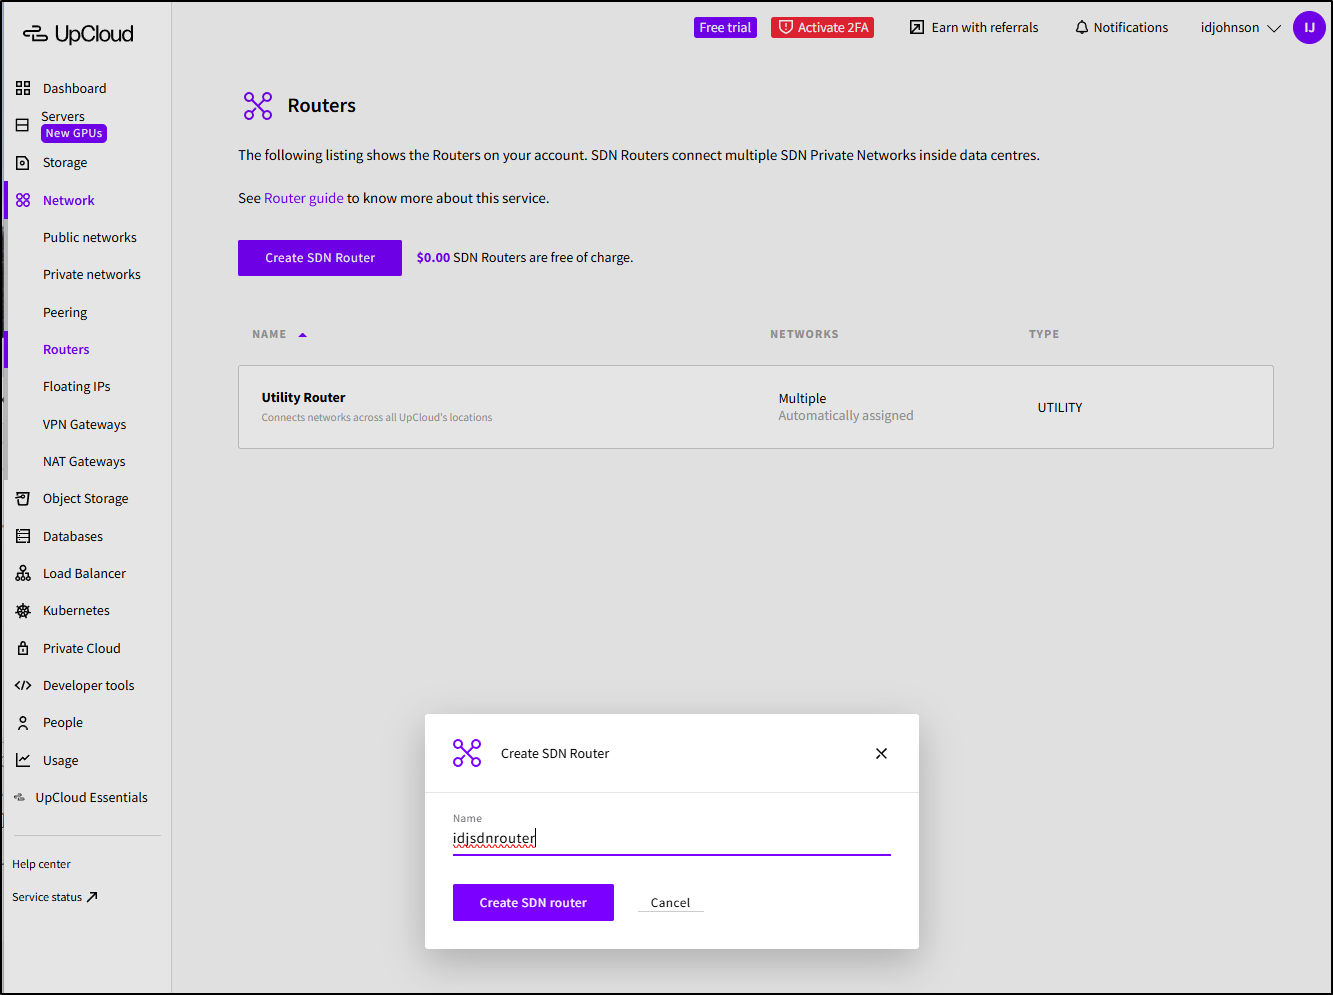Click the Object Storage bucket icon

coord(23,499)
